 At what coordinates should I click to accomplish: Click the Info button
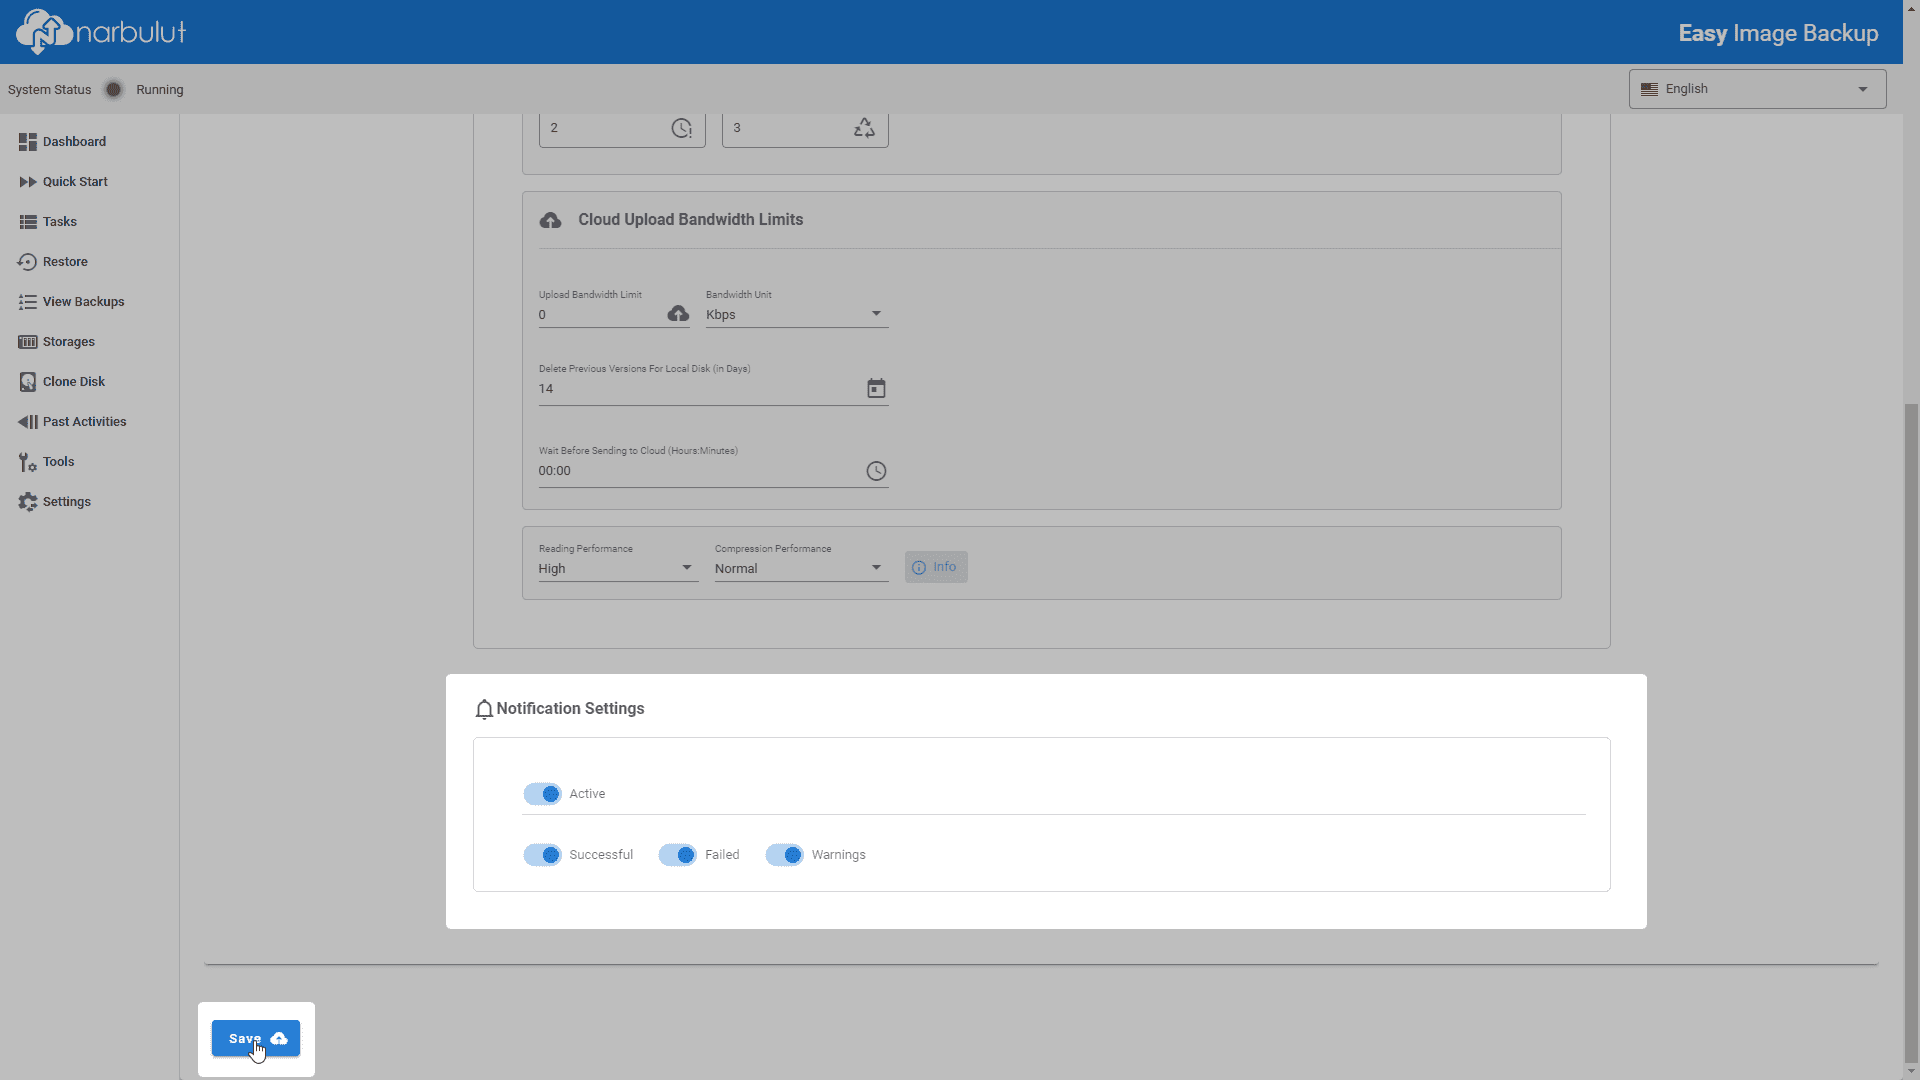click(x=936, y=567)
